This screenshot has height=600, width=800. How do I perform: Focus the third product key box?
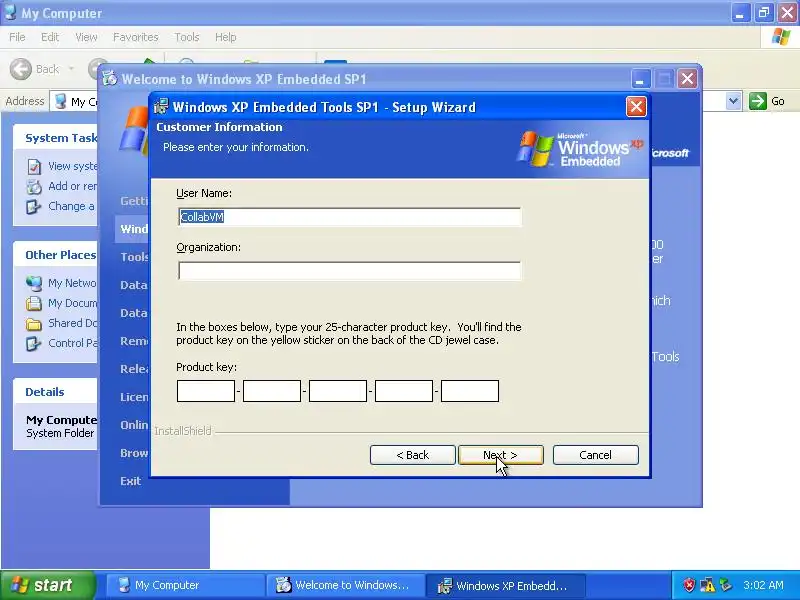338,391
